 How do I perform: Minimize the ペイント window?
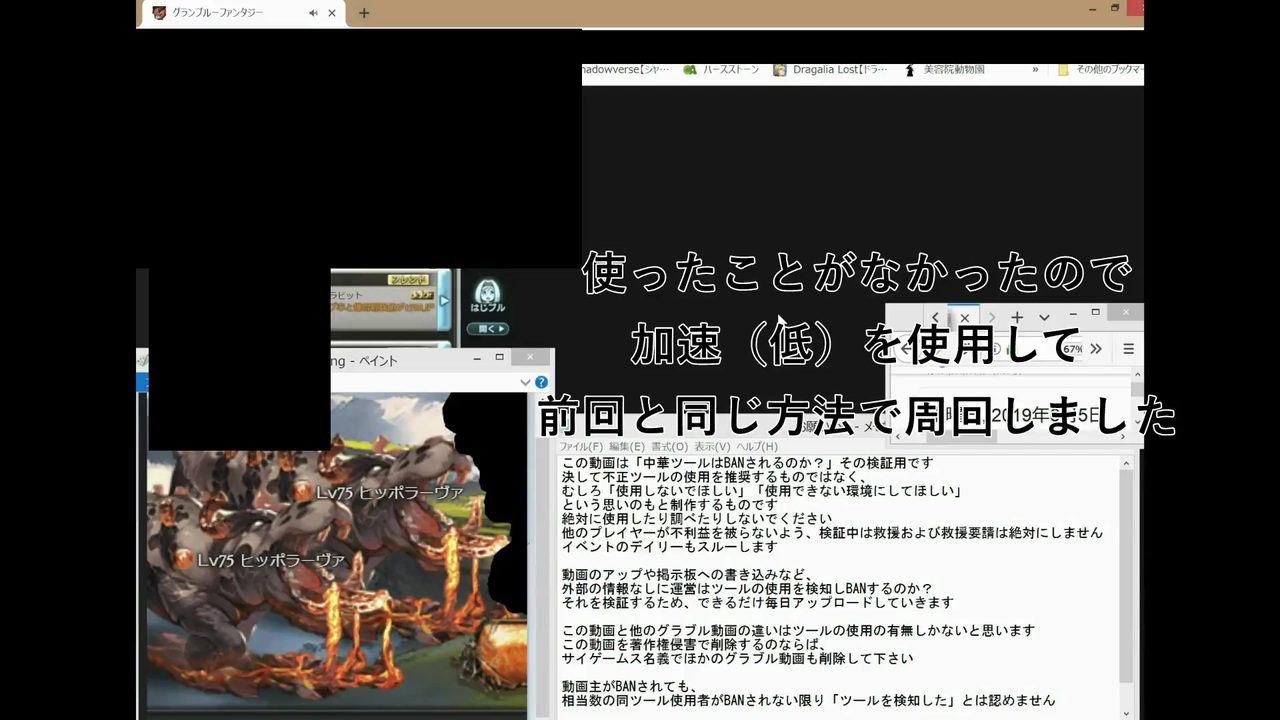476,358
